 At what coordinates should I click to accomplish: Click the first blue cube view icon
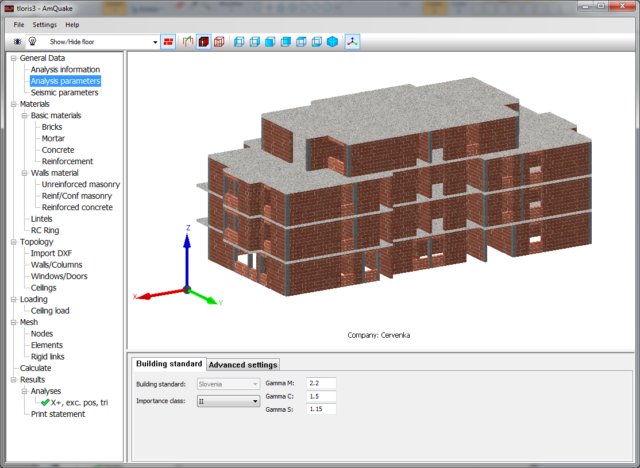coord(239,42)
